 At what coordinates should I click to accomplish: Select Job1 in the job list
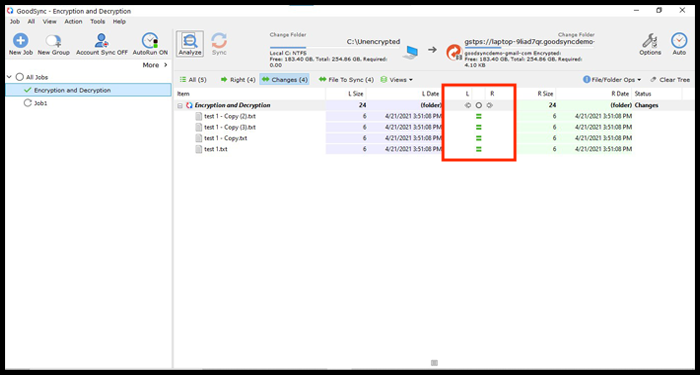pyautogui.click(x=41, y=103)
